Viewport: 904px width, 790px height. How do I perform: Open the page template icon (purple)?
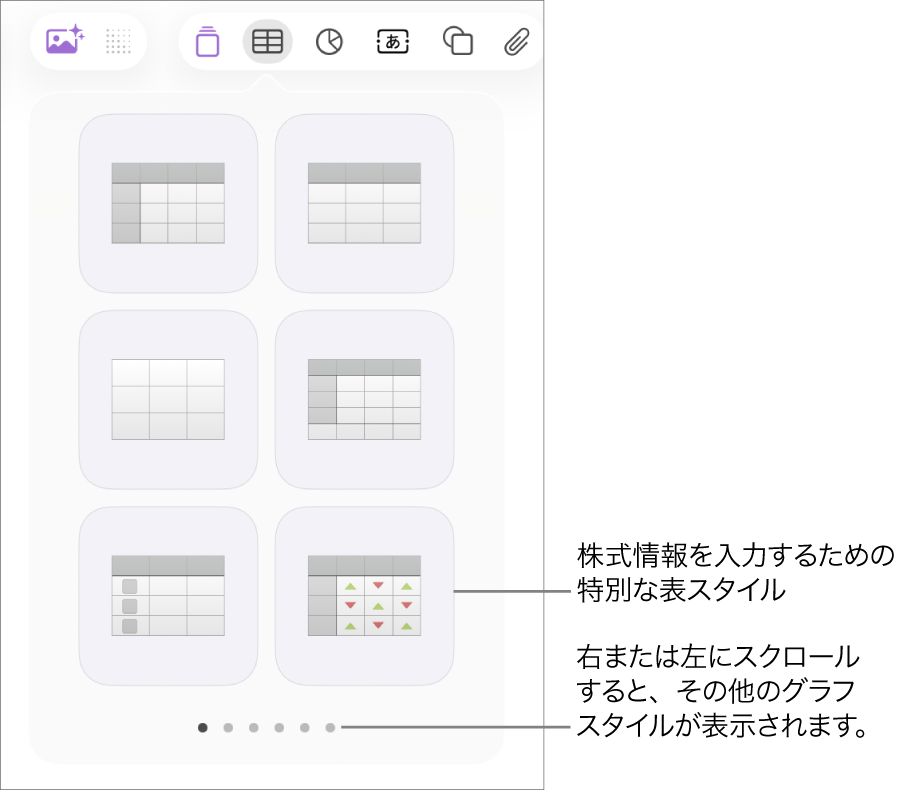point(208,42)
